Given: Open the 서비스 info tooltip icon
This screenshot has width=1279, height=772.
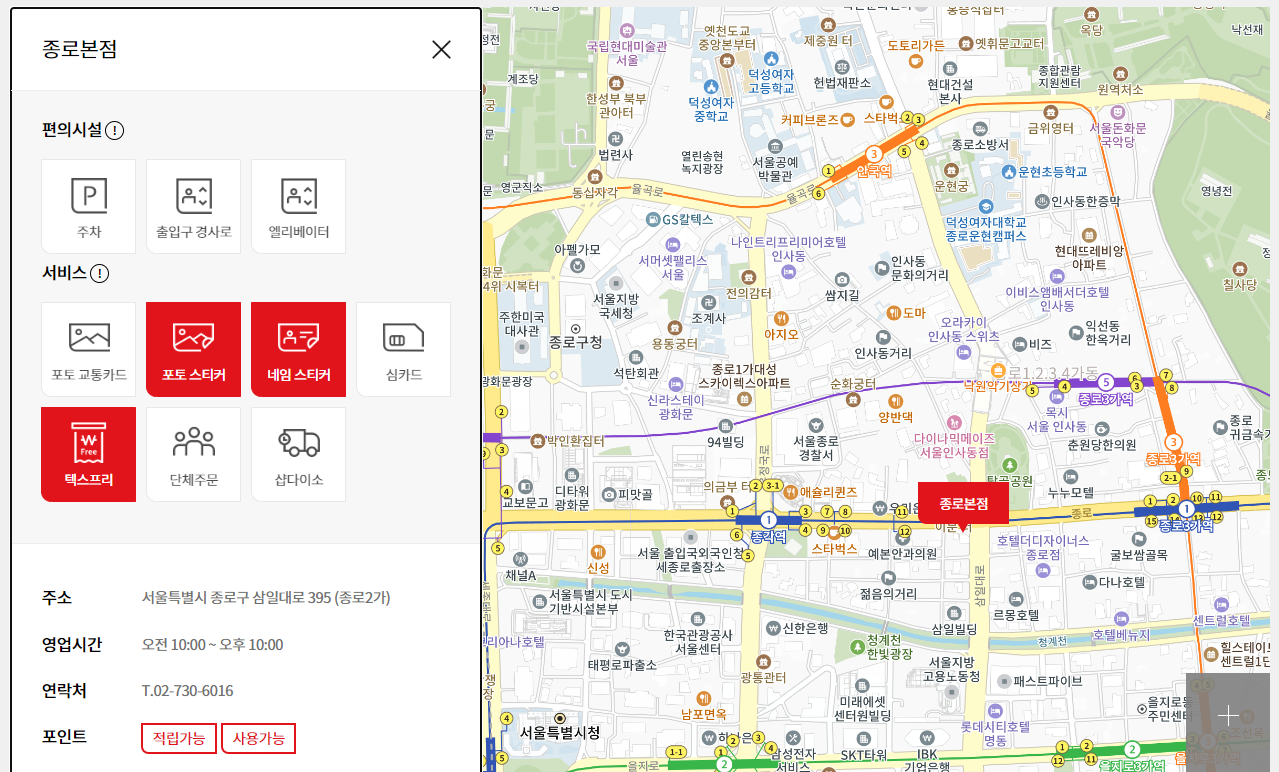Looking at the screenshot, I should coord(100,273).
